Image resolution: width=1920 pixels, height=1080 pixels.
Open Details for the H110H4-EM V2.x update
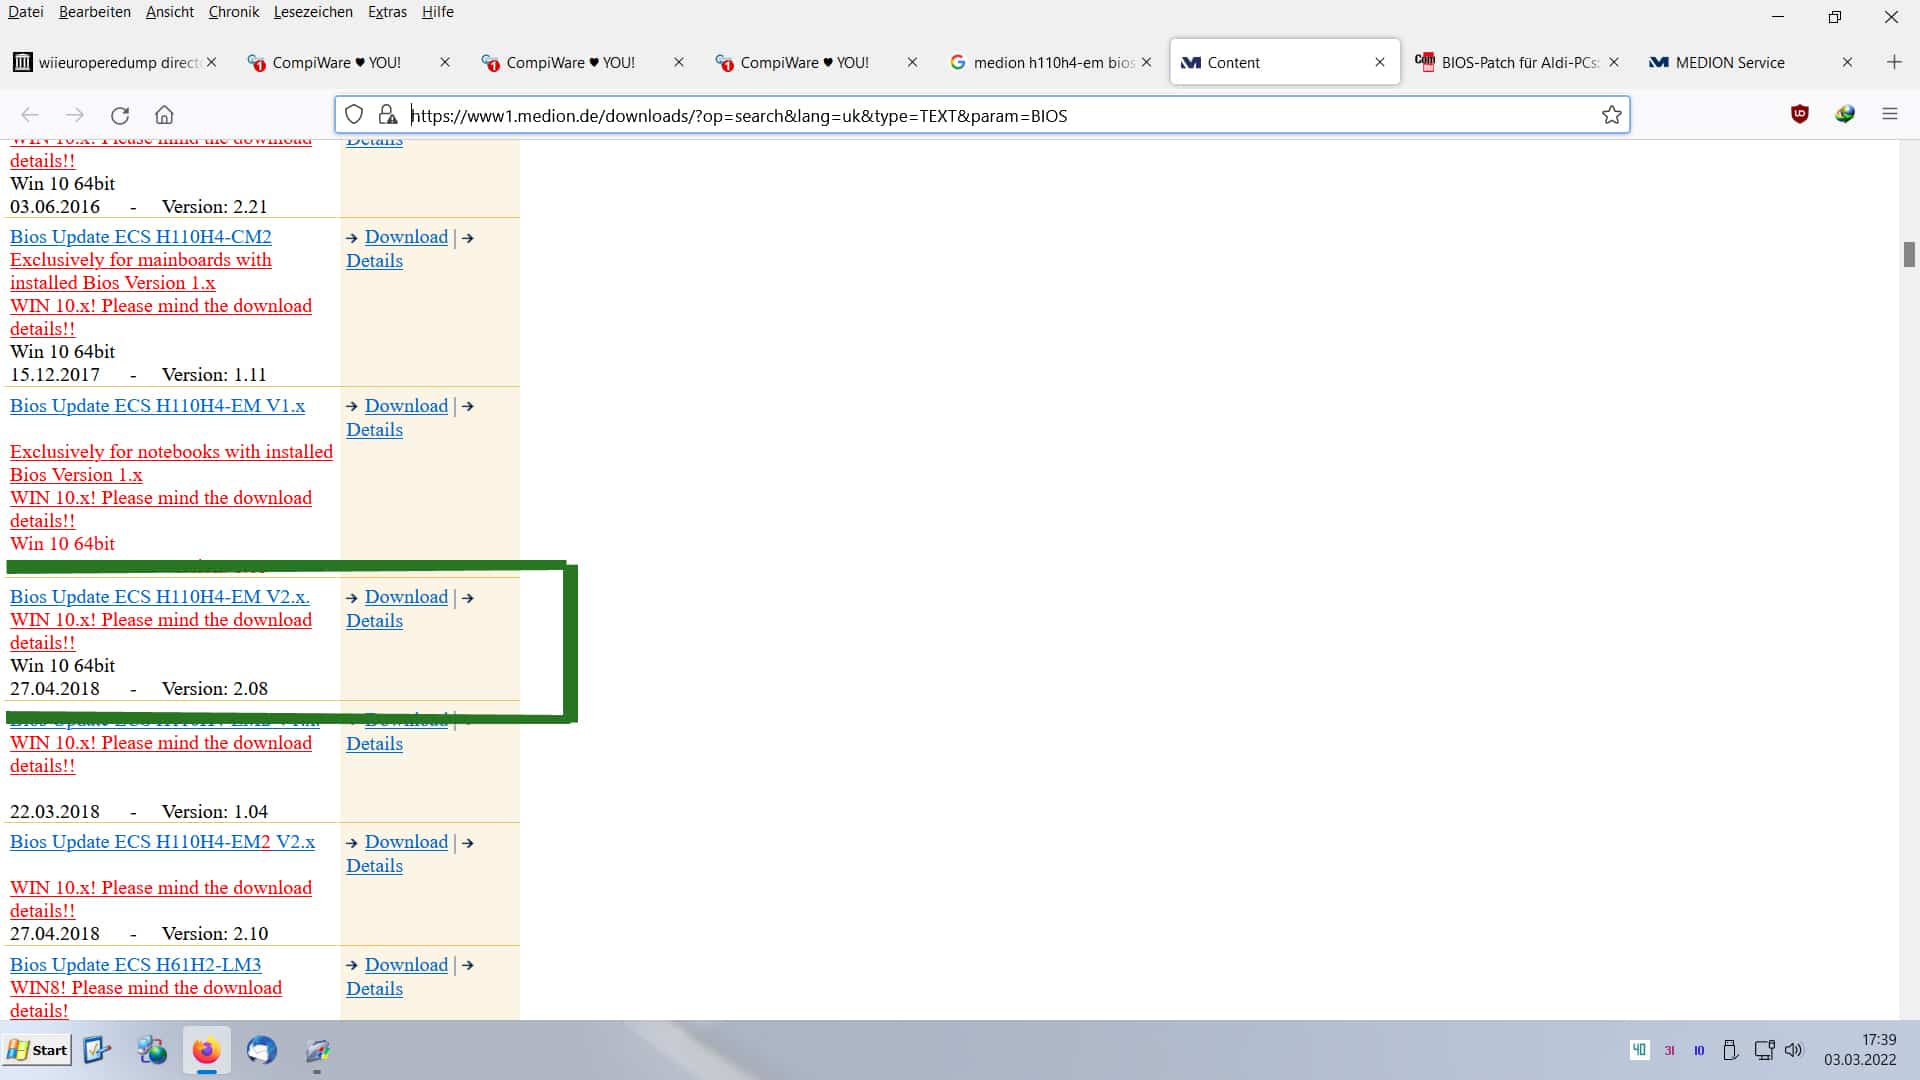374,621
